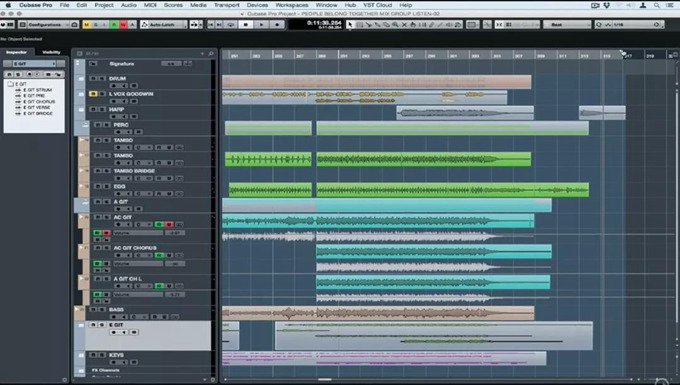Toggle global Read automation (green R)
The width and height of the screenshot is (680, 385).
(x=114, y=25)
